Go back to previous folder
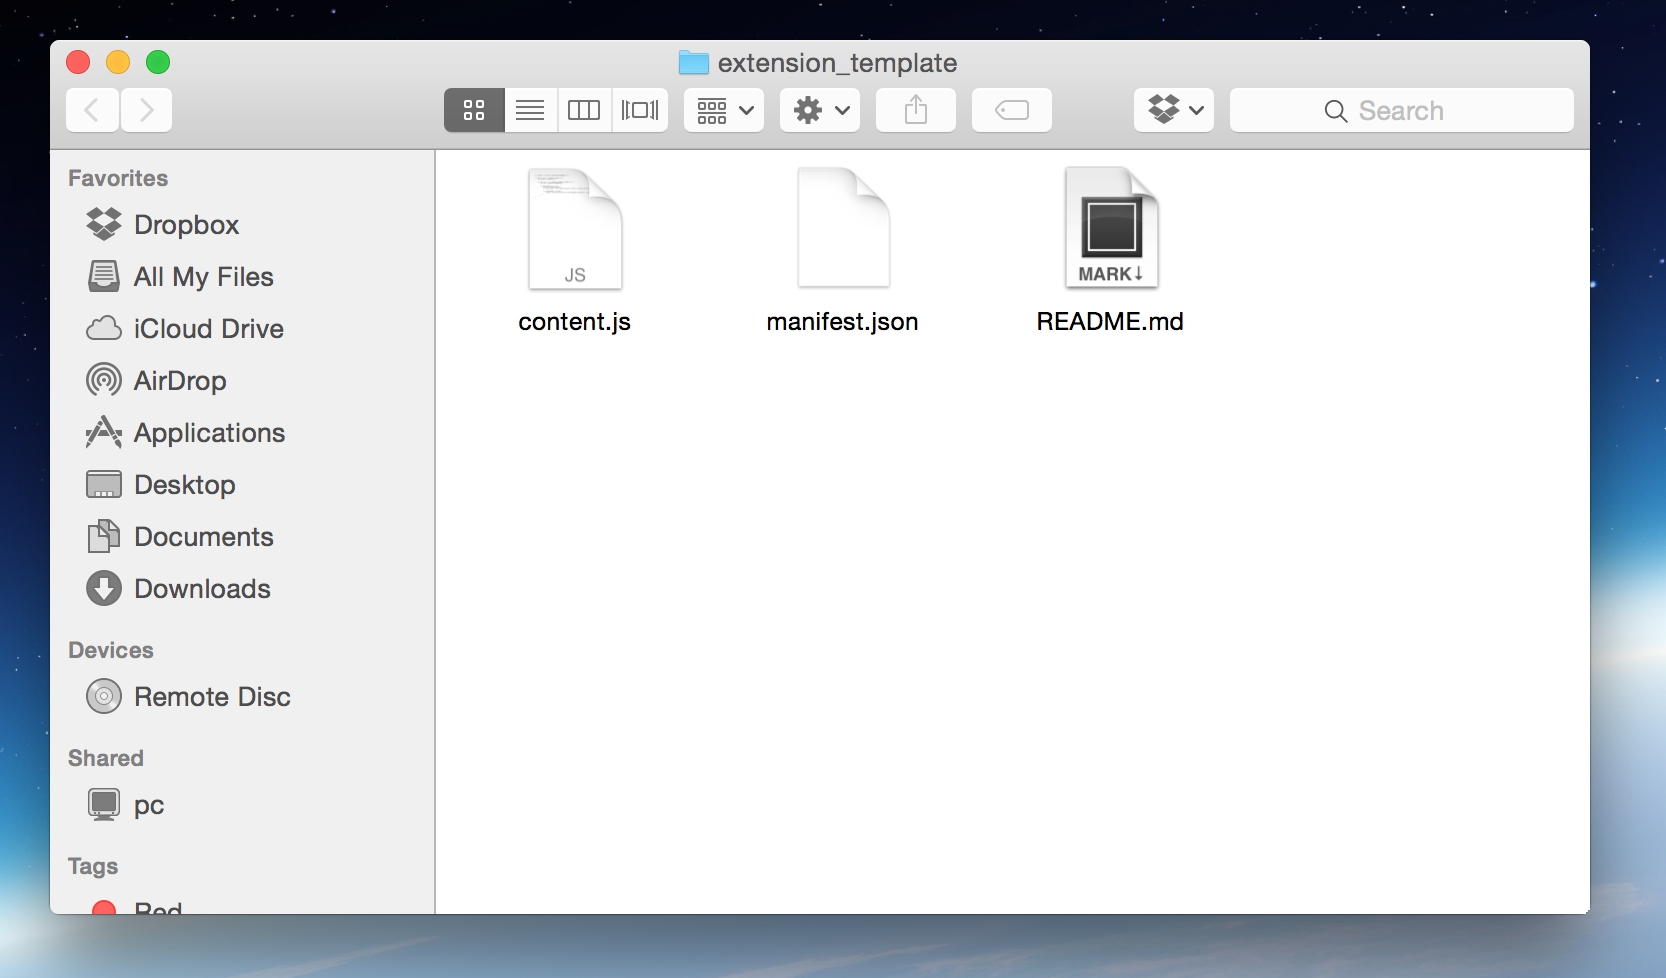 click(x=92, y=110)
